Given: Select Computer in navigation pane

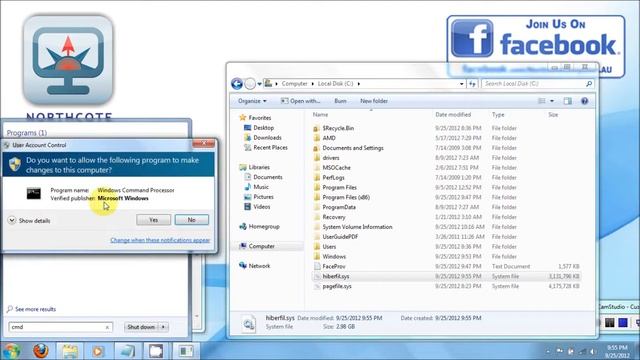Looking at the screenshot, I should point(257,246).
